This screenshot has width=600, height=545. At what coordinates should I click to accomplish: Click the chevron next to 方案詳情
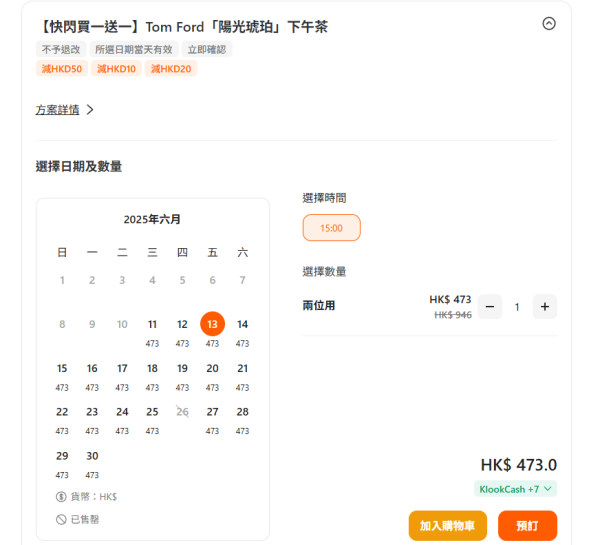click(x=90, y=110)
